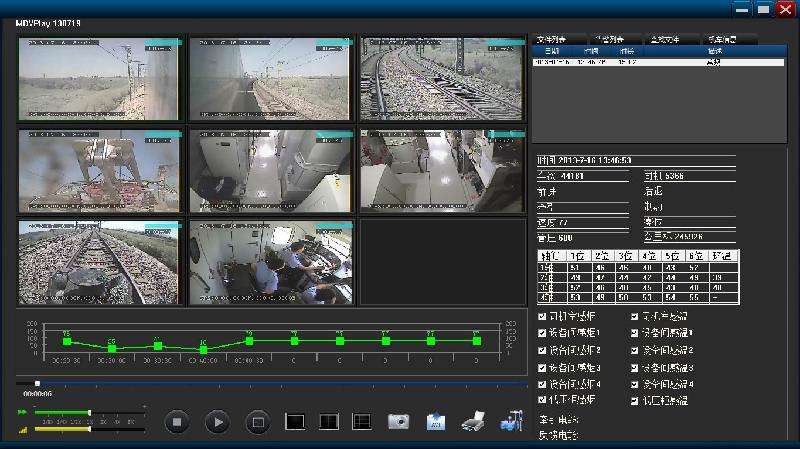Take a snapshot with the camera icon
Viewport: 800px width, 449px height.
[399, 422]
